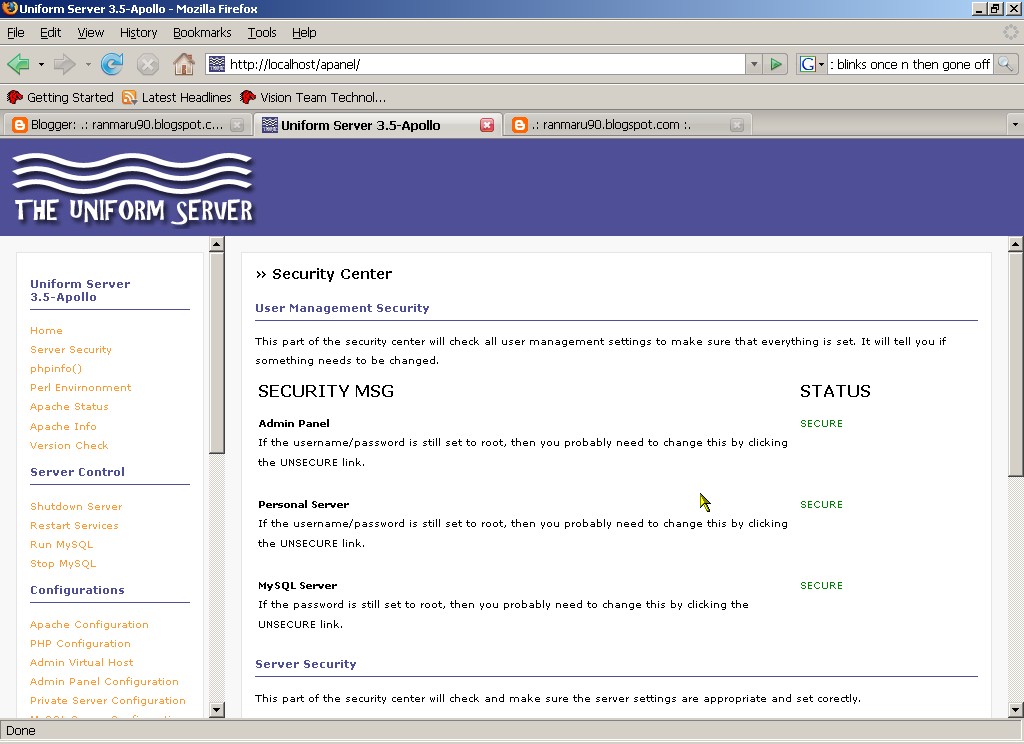Click the green Go arrow button
Viewport: 1024px width, 744px height.
tap(776, 64)
